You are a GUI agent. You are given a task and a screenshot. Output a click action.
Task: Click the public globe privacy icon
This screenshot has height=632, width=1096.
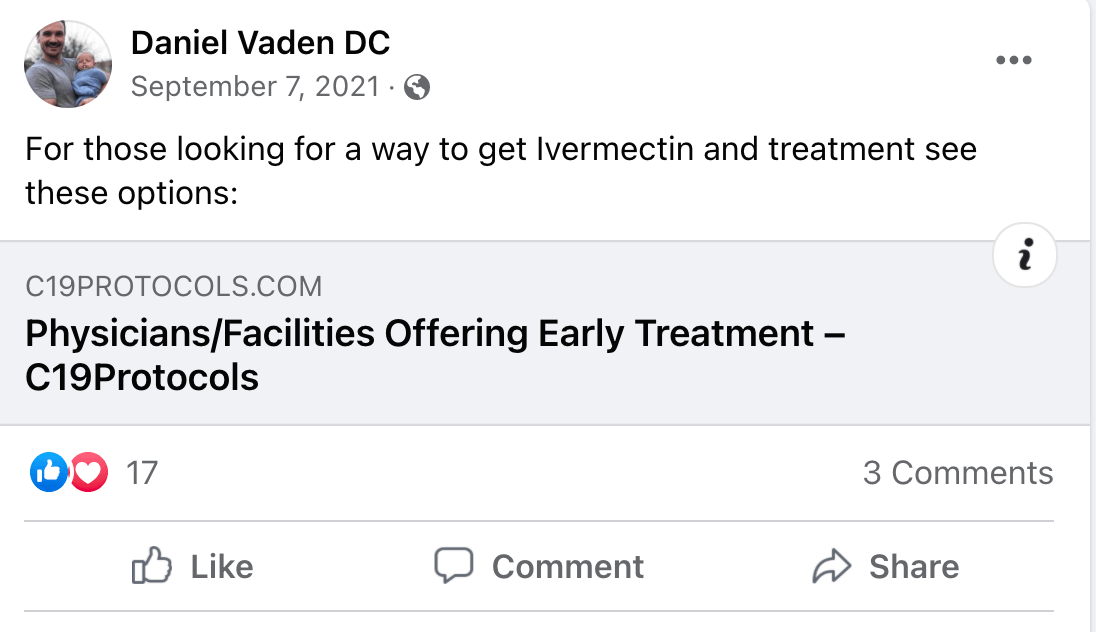[417, 87]
